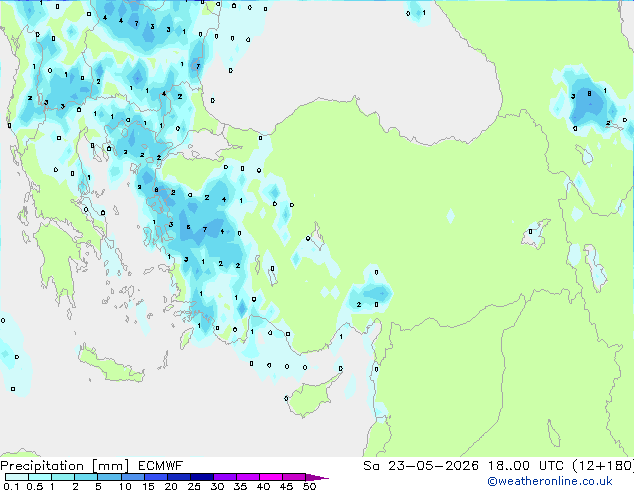Pick the 25–30 mm navy legend swatch

(x=202, y=477)
